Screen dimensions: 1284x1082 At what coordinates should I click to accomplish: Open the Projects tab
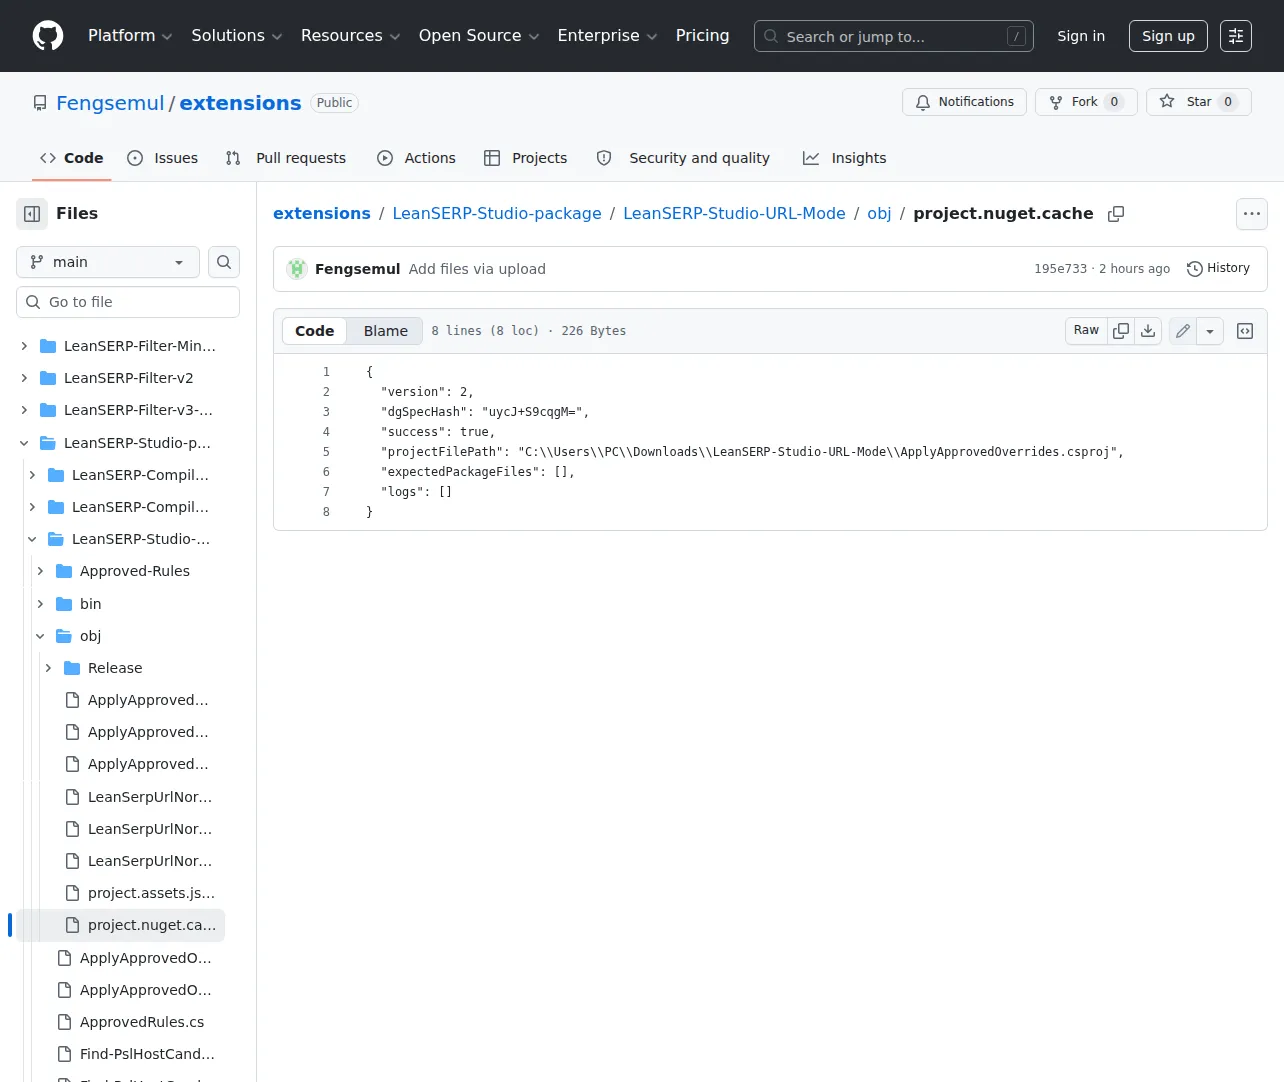[x=526, y=158]
